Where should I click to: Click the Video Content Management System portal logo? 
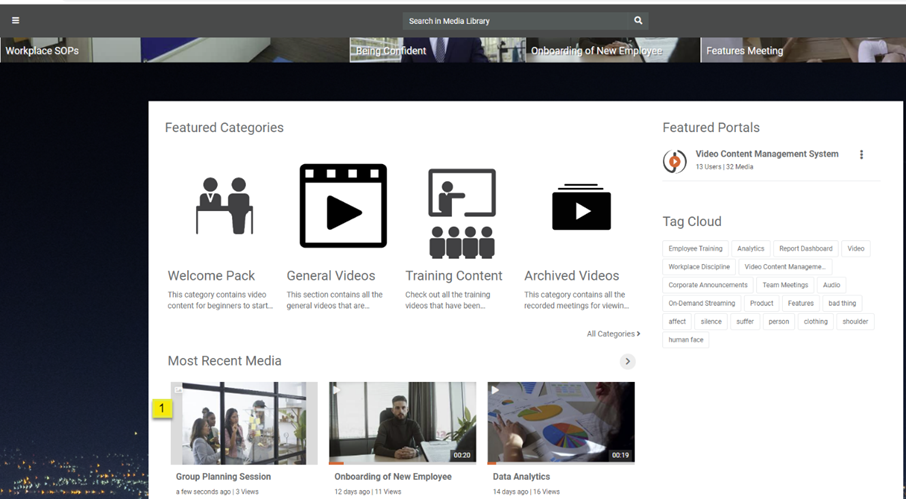[x=675, y=161]
